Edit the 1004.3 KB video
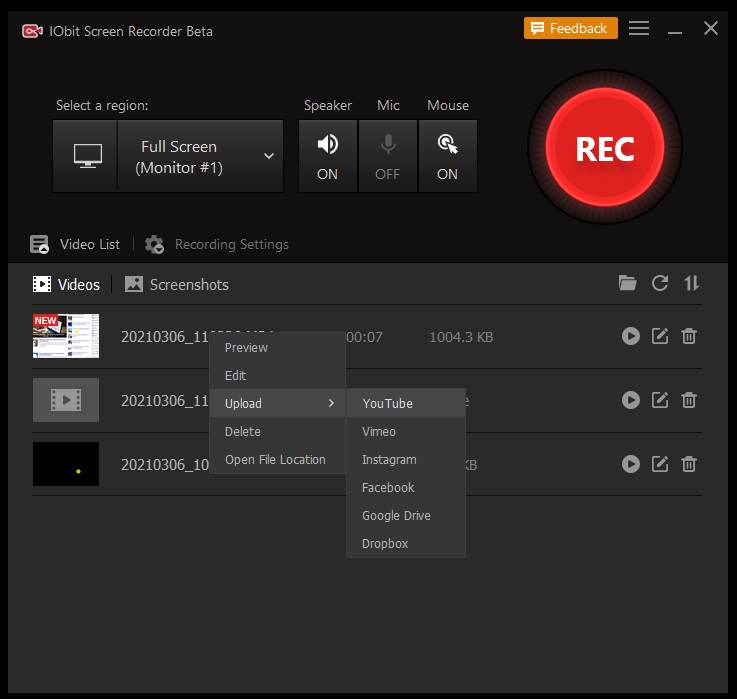Viewport: 737px width, 699px height. point(660,336)
